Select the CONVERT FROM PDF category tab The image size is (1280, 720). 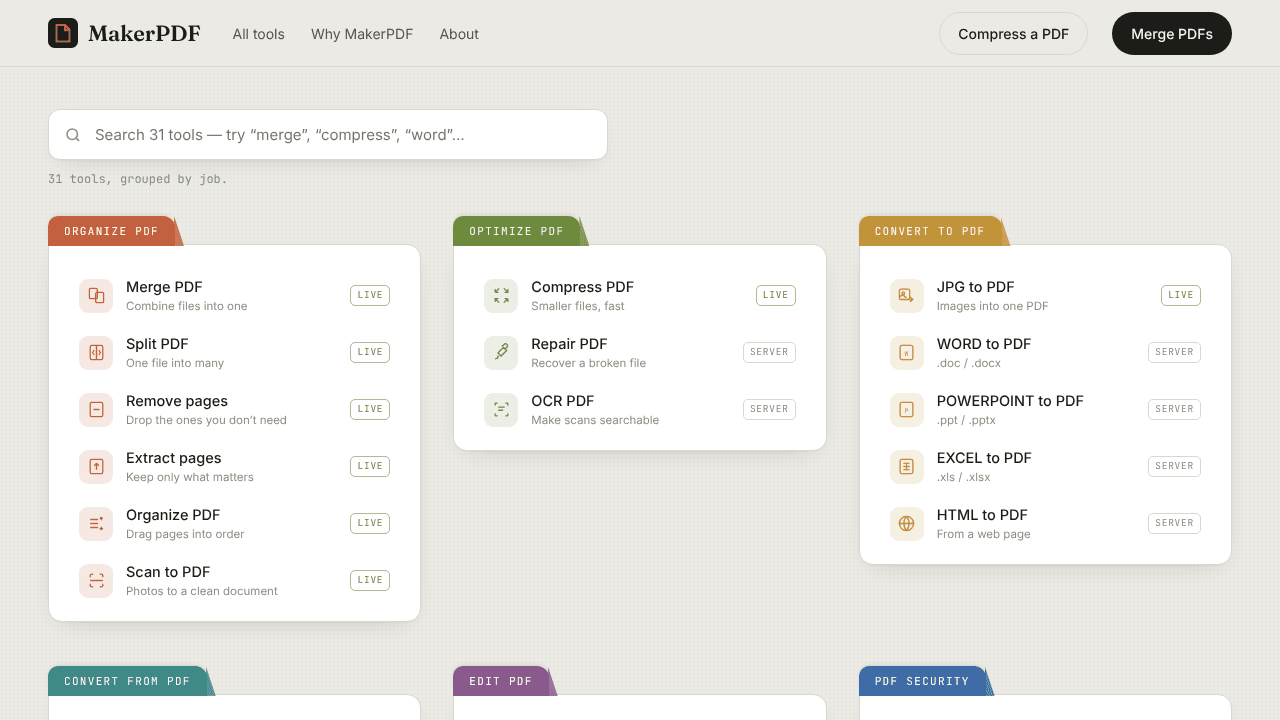coord(127,681)
